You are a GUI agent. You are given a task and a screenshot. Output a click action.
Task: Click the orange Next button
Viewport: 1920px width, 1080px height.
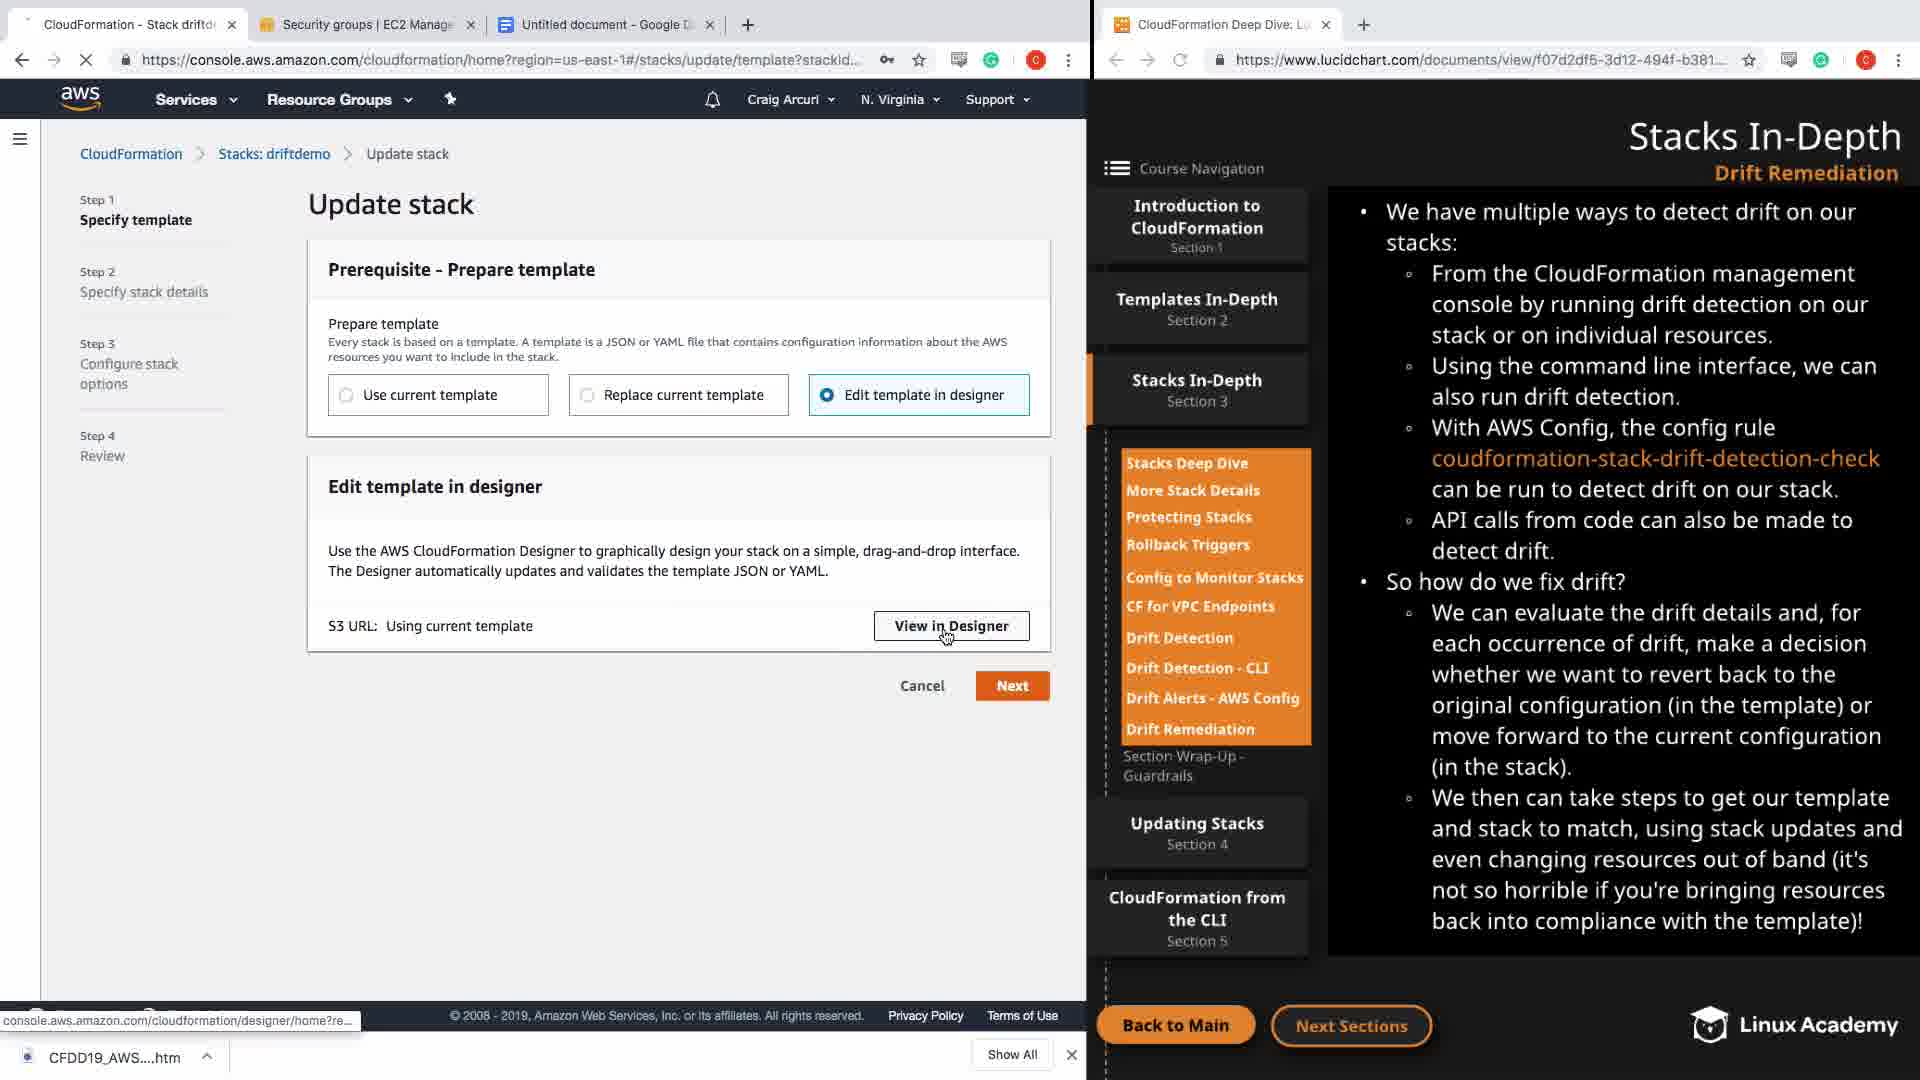(x=1012, y=686)
